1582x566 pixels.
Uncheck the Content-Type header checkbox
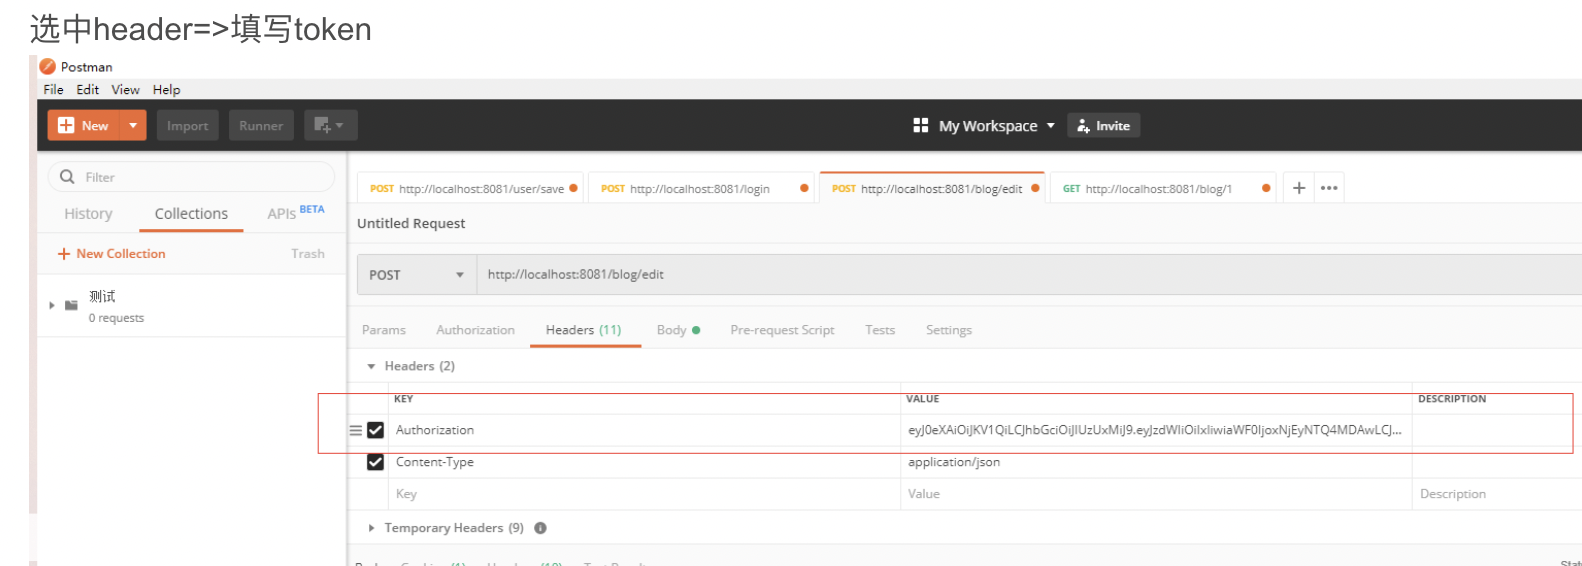[x=375, y=462]
